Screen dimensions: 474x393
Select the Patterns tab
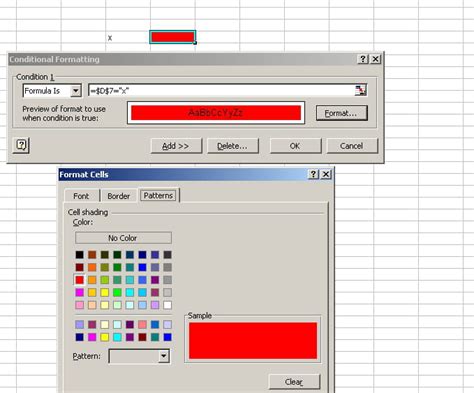click(158, 195)
